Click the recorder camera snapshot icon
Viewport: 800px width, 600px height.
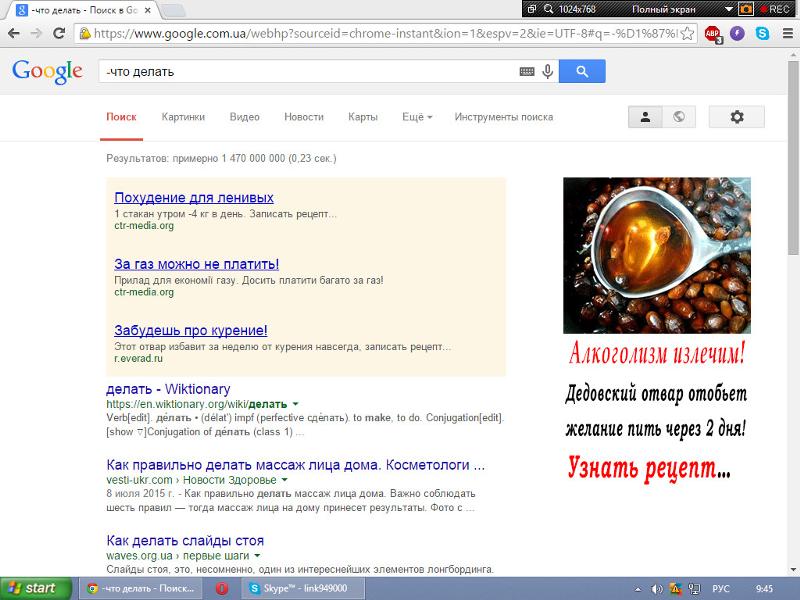(746, 9)
